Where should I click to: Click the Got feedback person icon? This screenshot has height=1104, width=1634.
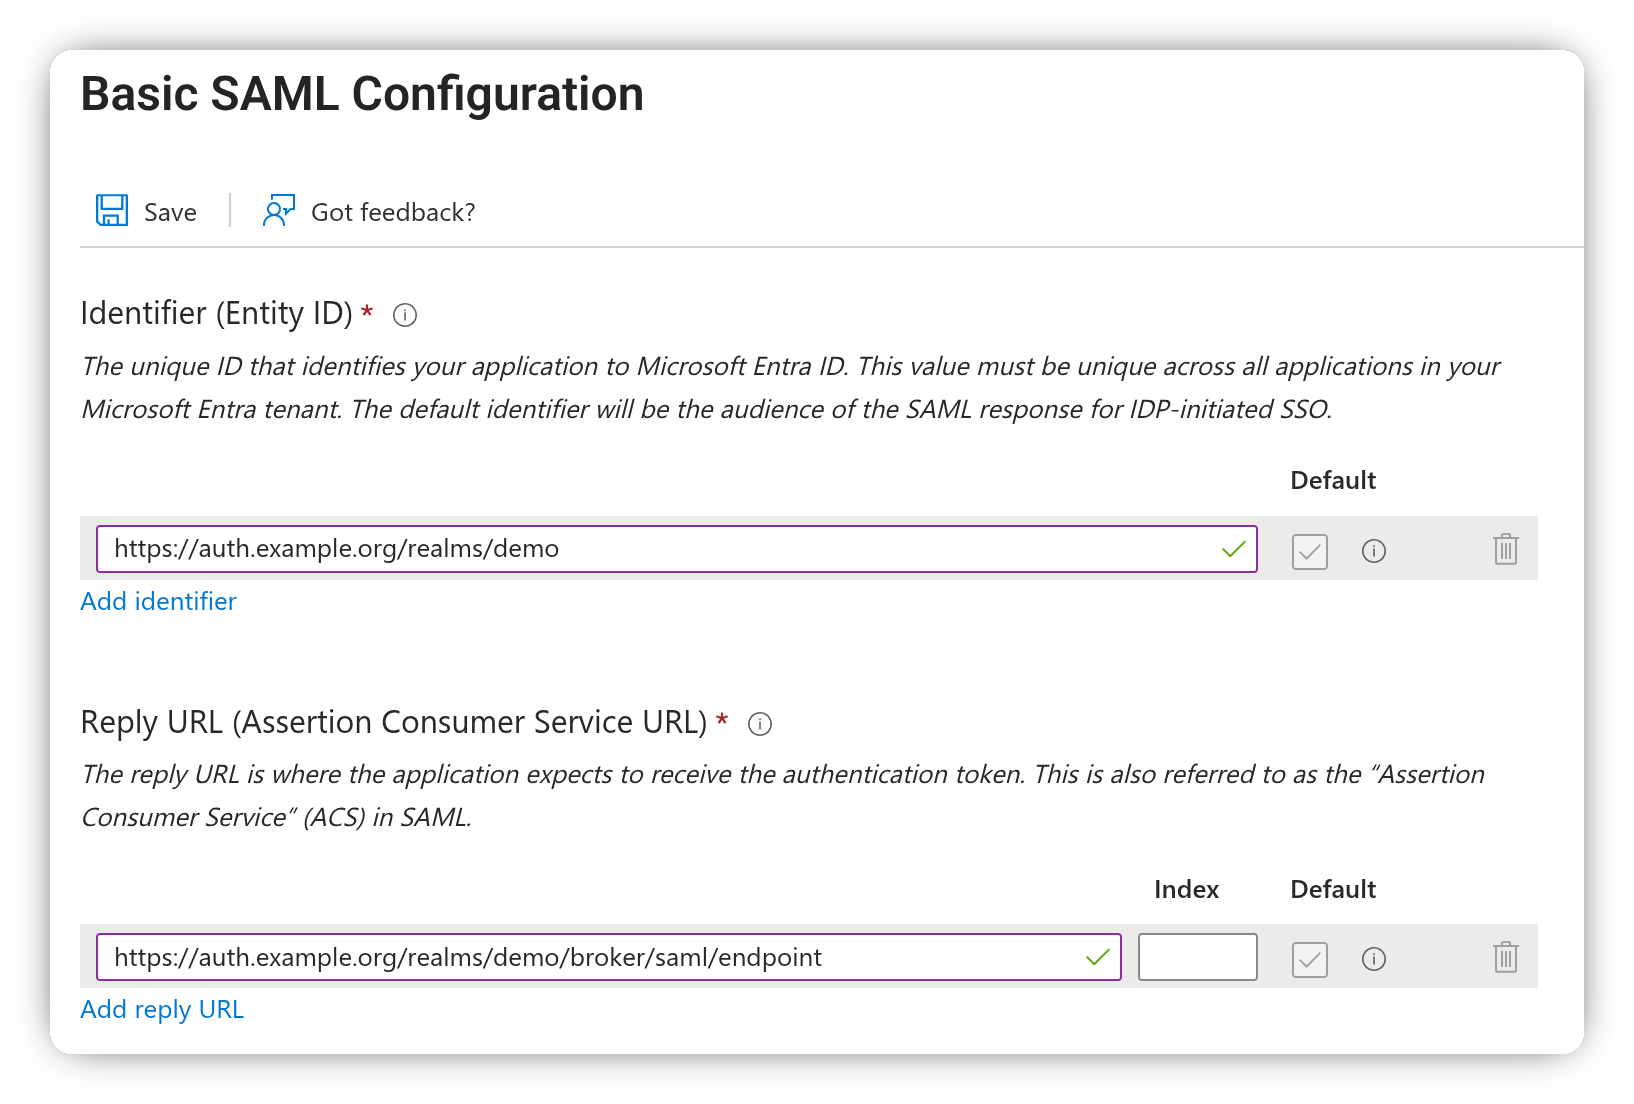278,210
